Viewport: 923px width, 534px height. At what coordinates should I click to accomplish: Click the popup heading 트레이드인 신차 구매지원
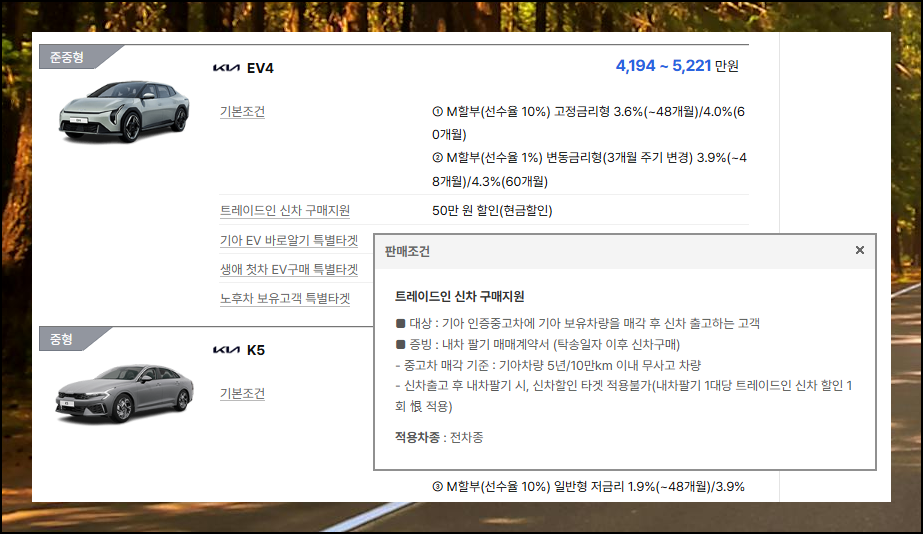tap(459, 296)
